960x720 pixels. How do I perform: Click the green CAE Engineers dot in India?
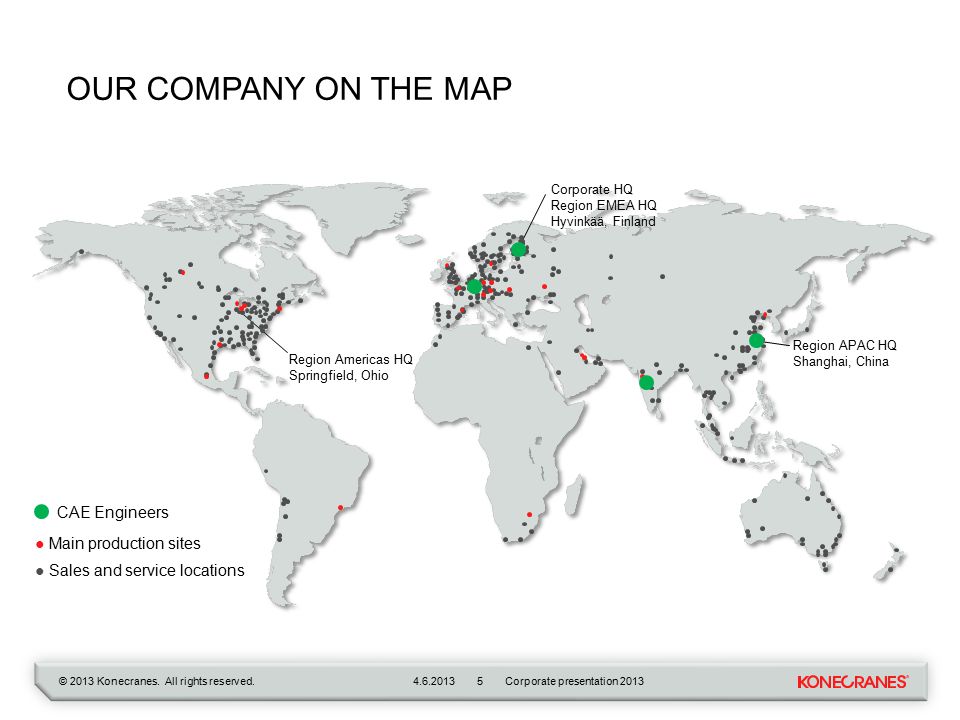(x=646, y=383)
